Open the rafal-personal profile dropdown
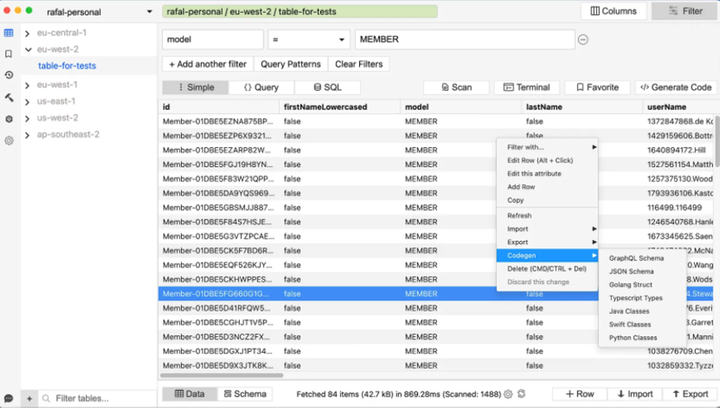The width and height of the screenshot is (720, 408). pos(99,12)
